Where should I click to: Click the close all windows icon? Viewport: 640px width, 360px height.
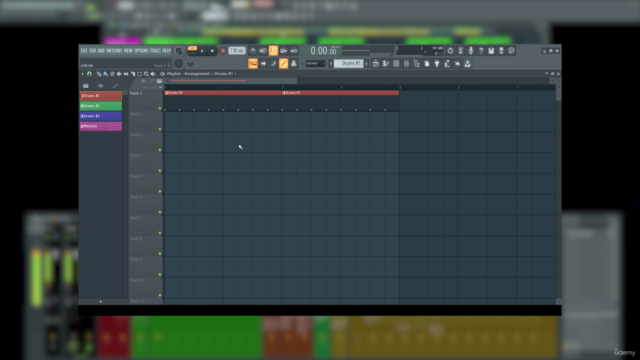click(x=457, y=64)
